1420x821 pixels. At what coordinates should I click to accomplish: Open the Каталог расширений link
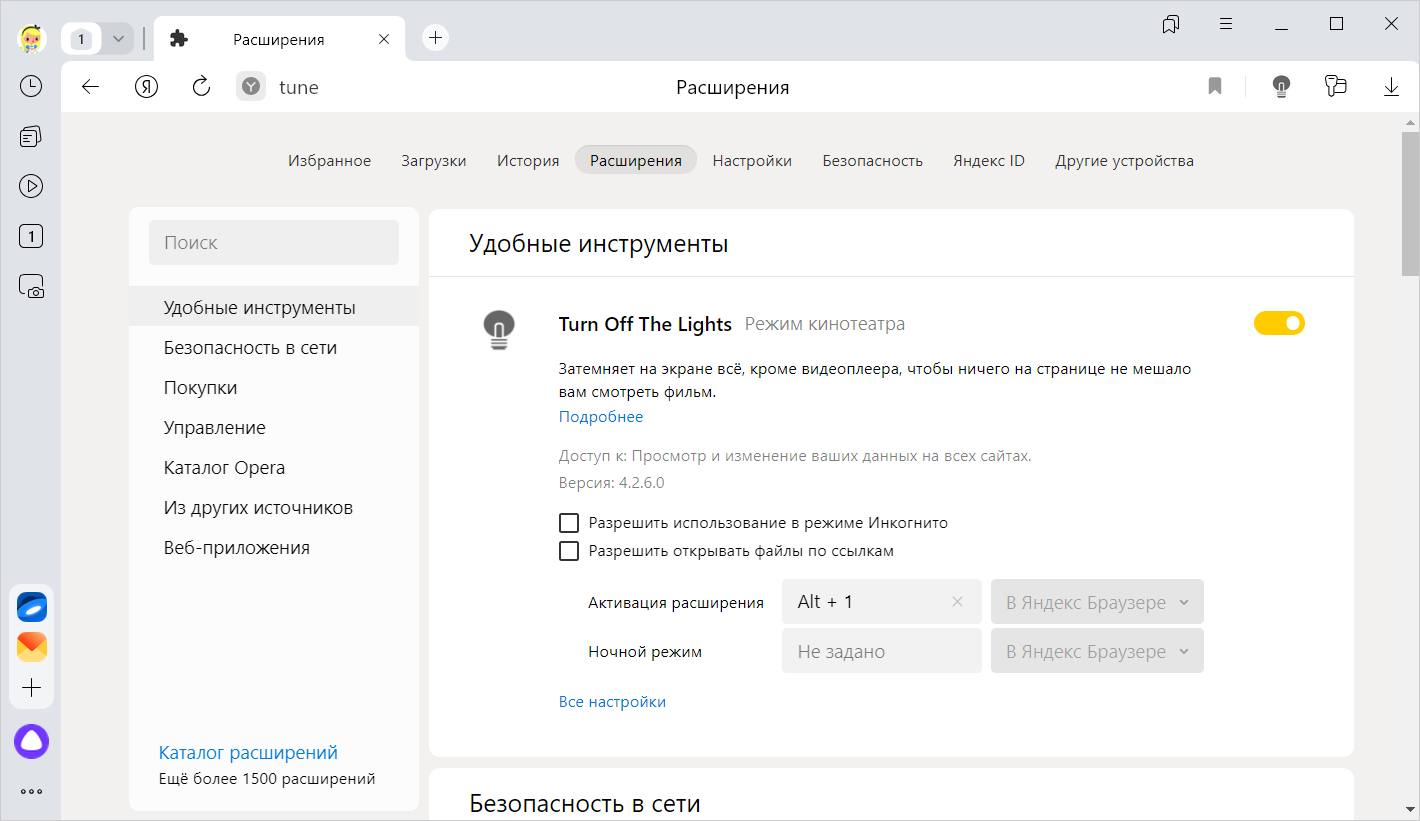click(x=248, y=753)
